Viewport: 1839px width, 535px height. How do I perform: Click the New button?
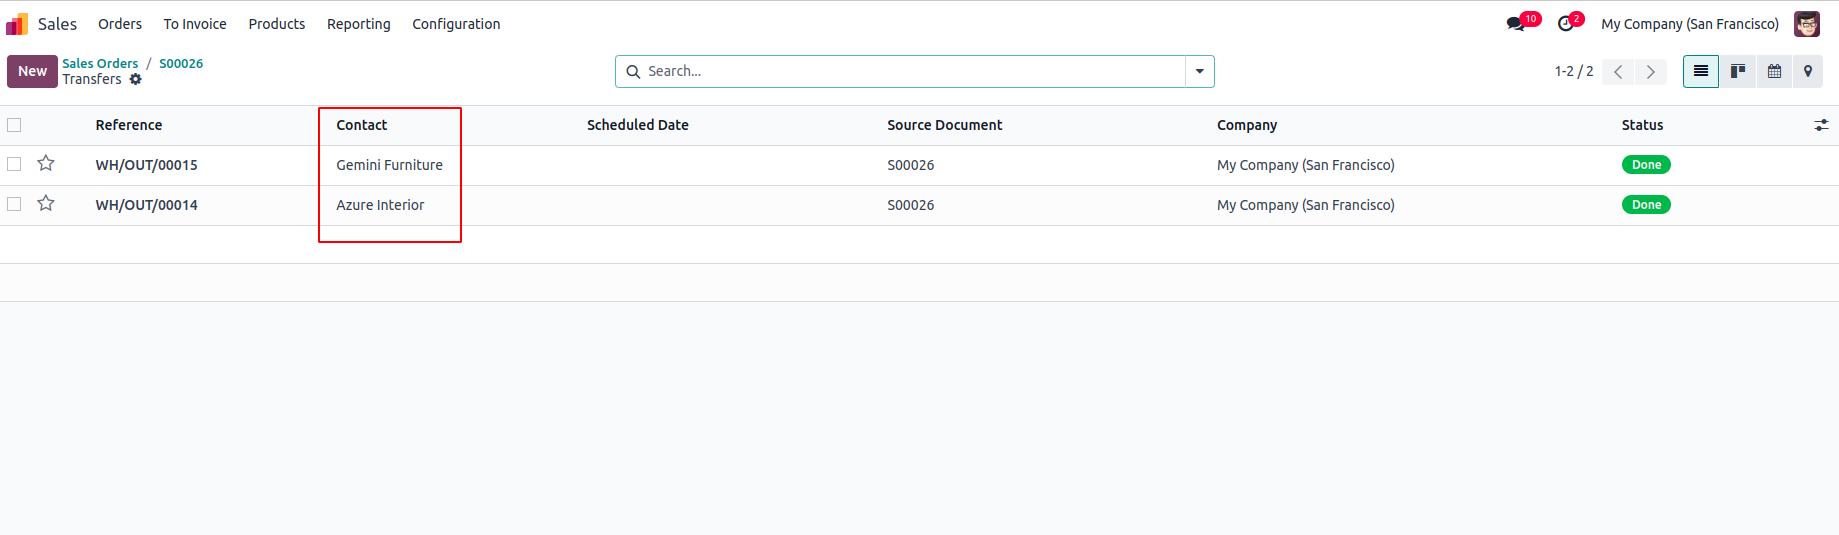[32, 71]
